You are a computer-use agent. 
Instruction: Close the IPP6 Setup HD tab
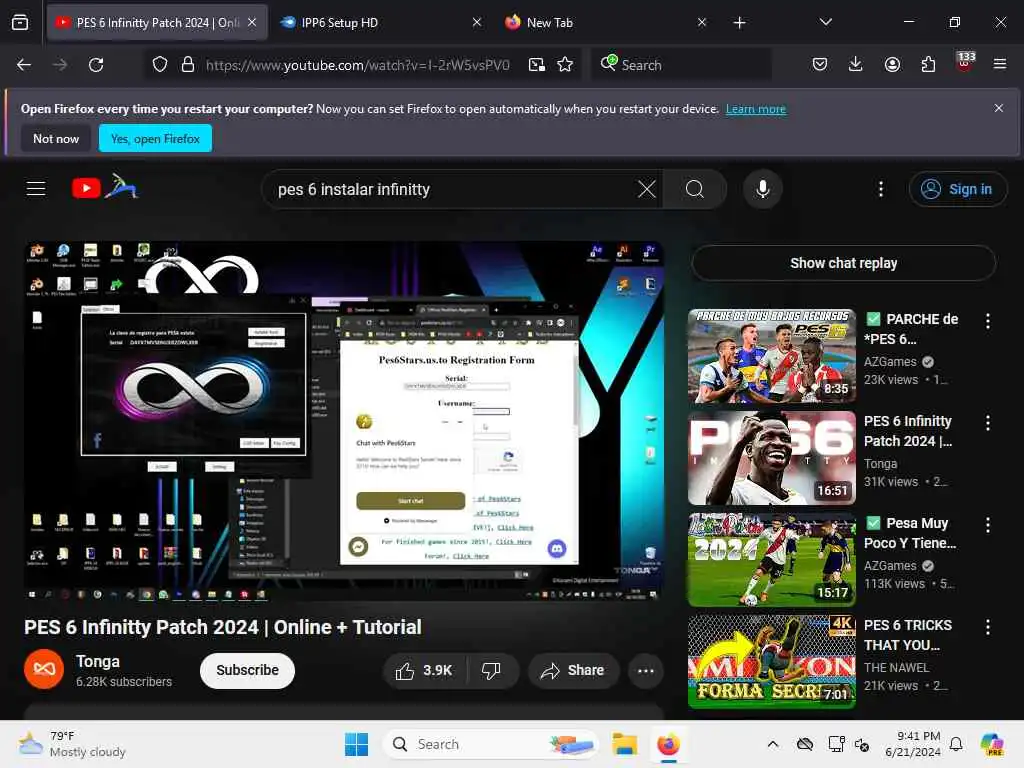click(477, 22)
